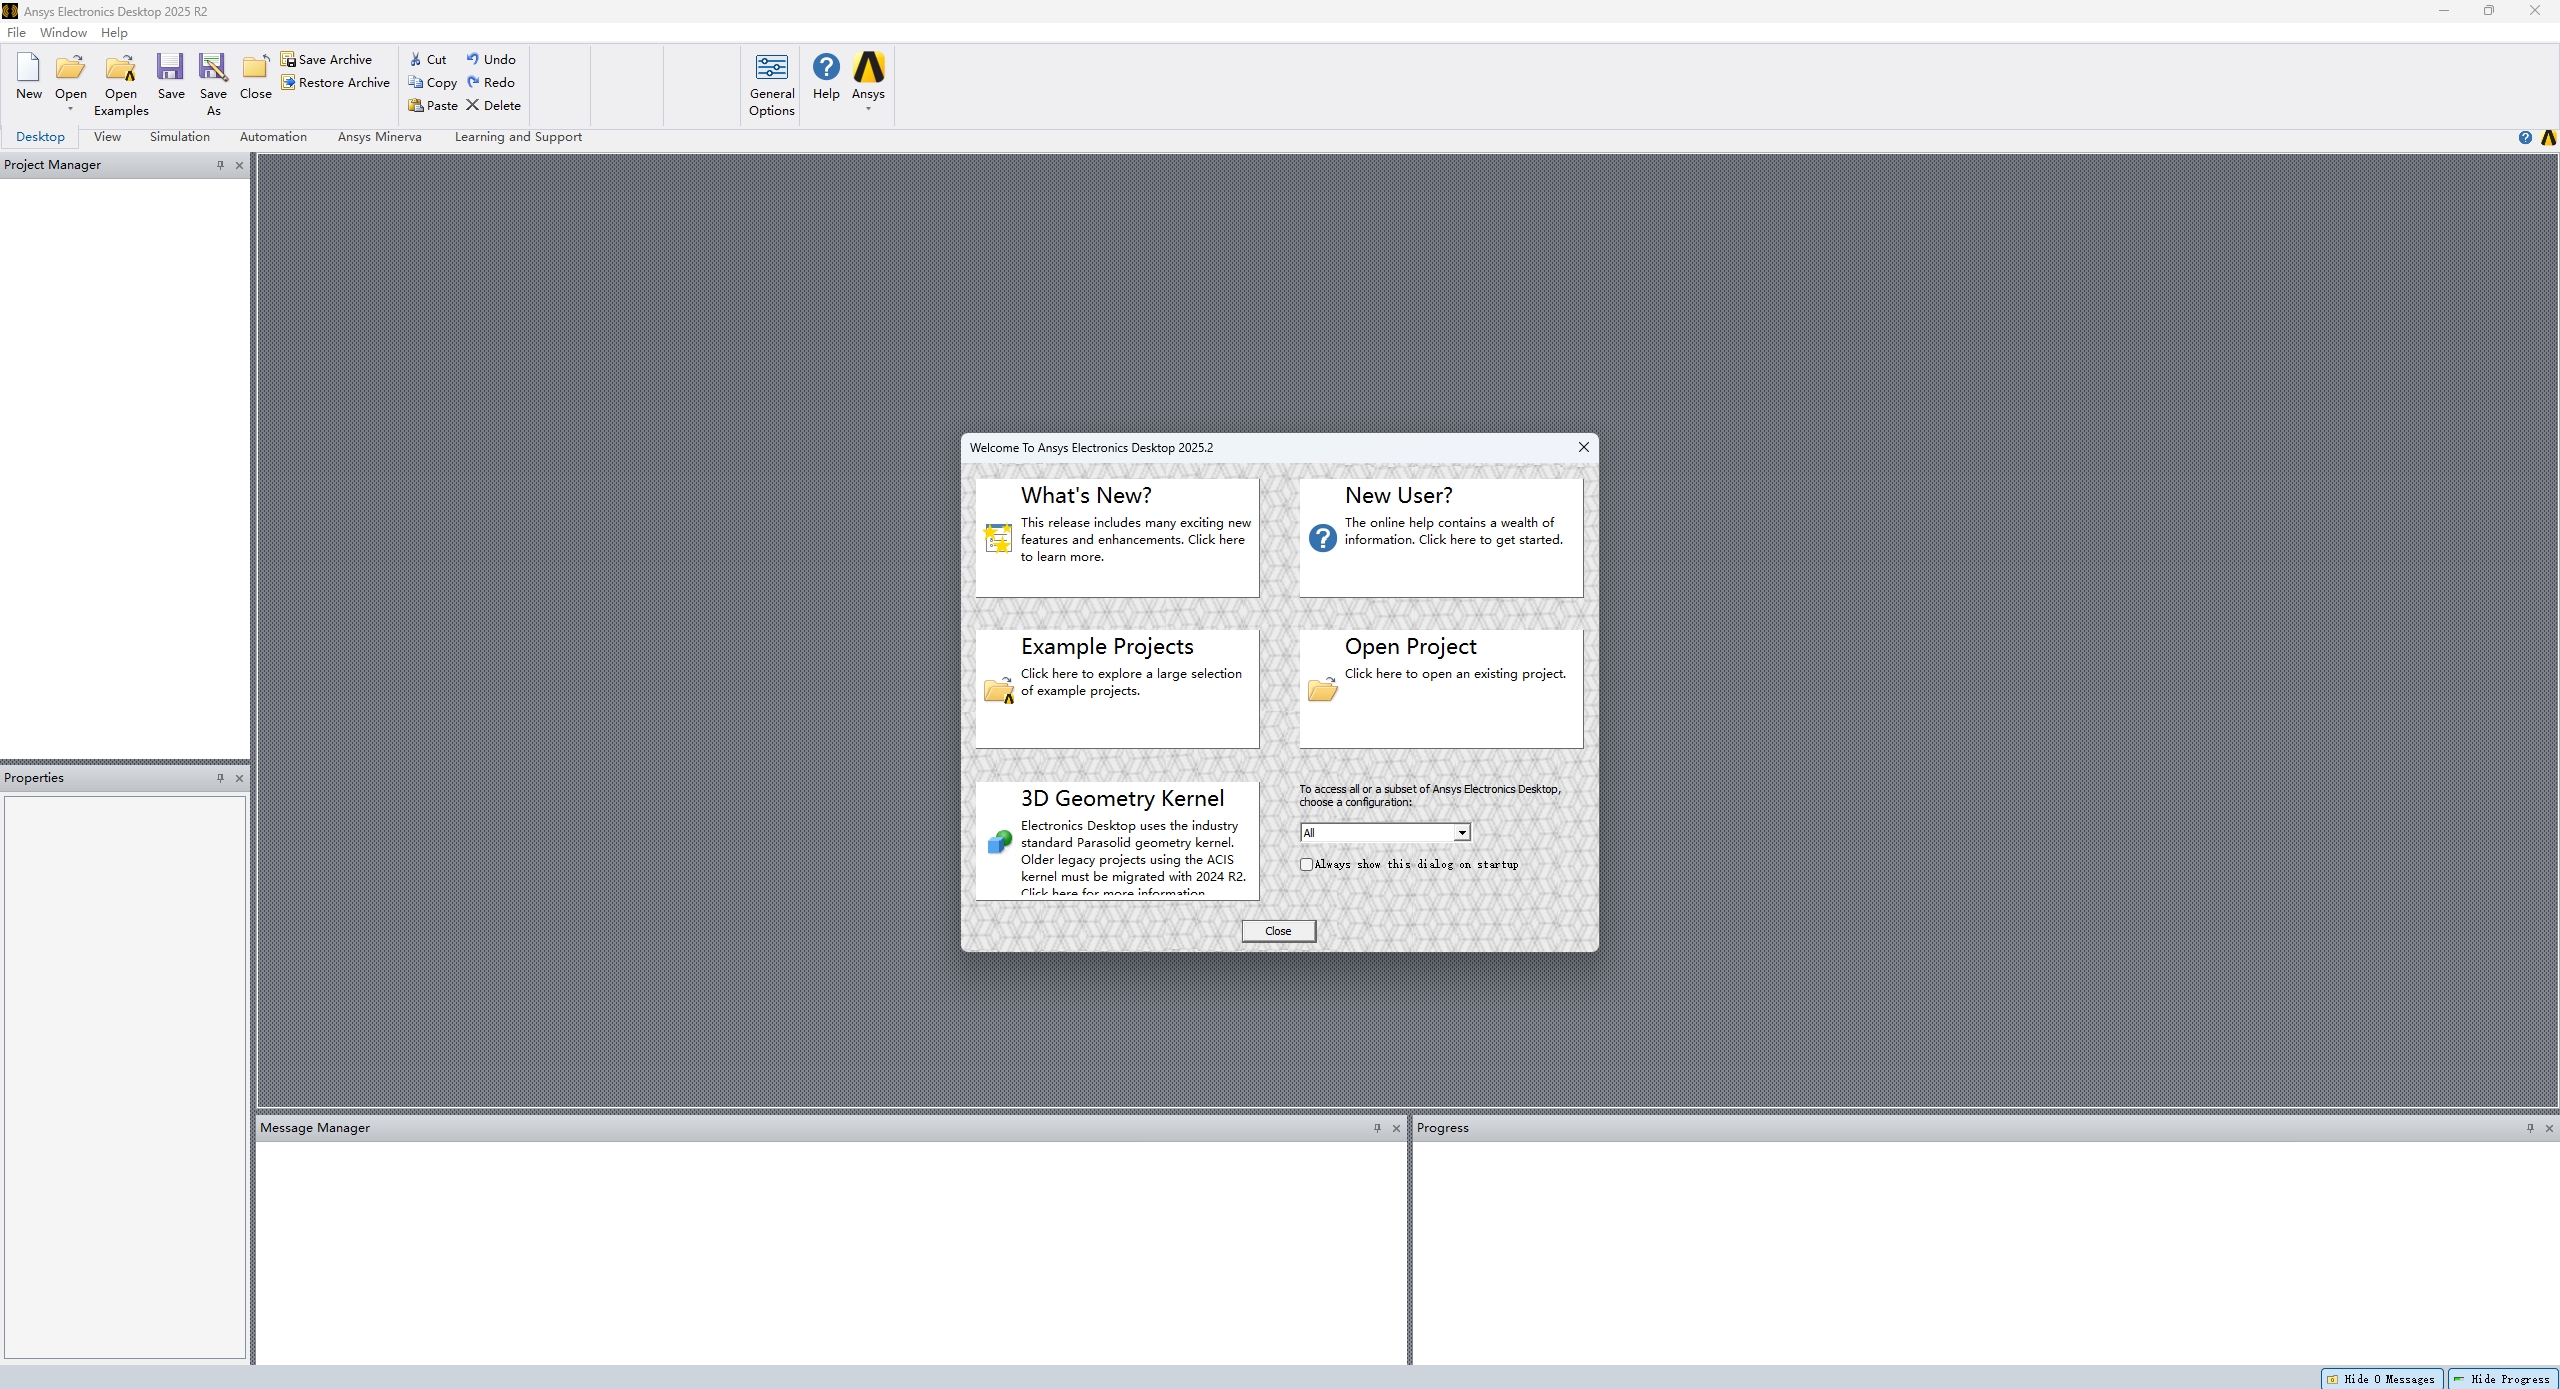Click the Open Examples toolbar icon
The height and width of the screenshot is (1389, 2560).
121,69
